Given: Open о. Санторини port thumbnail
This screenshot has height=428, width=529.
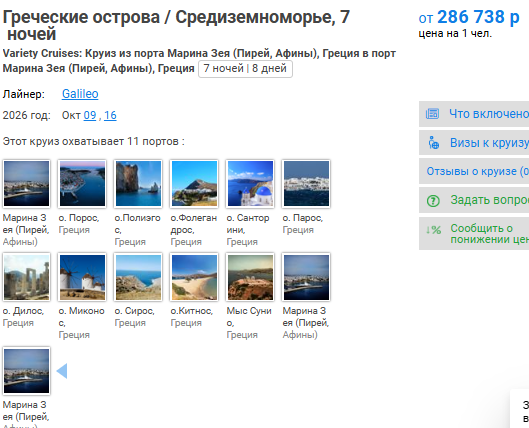Looking at the screenshot, I should pos(250,183).
